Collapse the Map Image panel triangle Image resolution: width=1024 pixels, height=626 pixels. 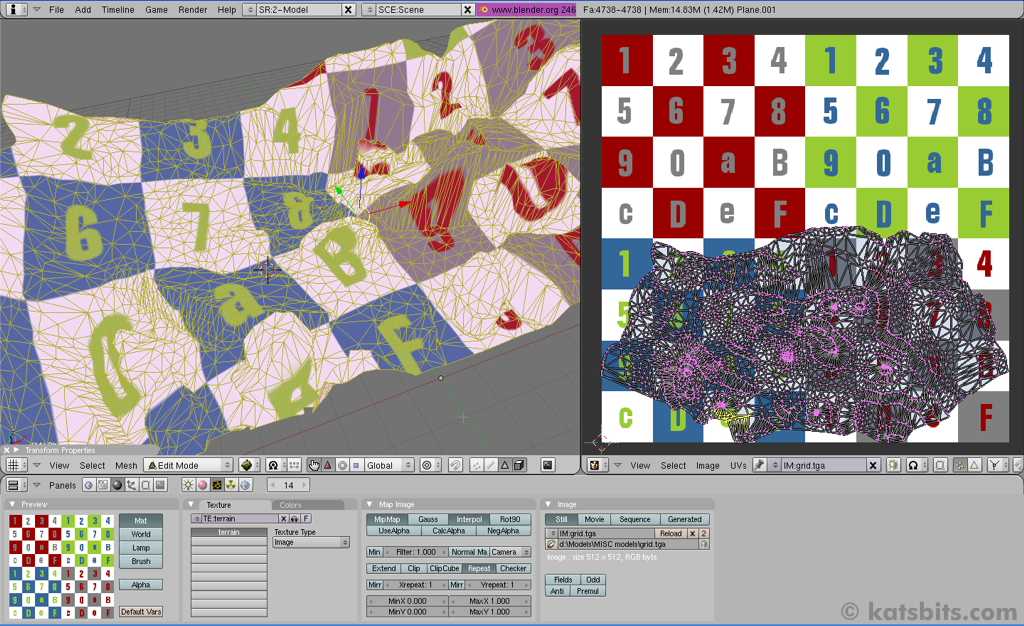point(370,505)
